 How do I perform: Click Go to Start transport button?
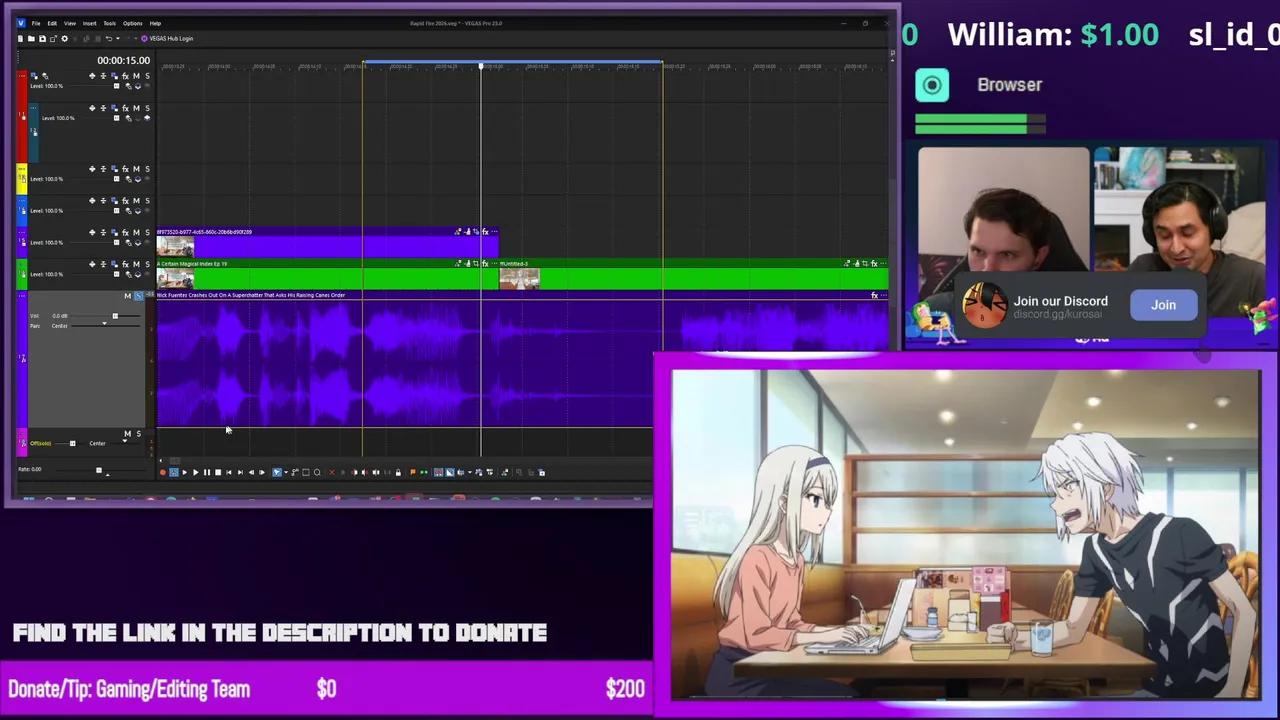pyautogui.click(x=229, y=472)
